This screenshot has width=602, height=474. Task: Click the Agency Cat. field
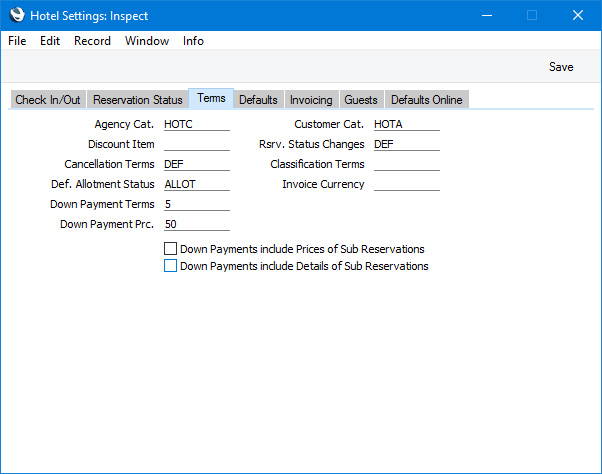click(x=196, y=125)
